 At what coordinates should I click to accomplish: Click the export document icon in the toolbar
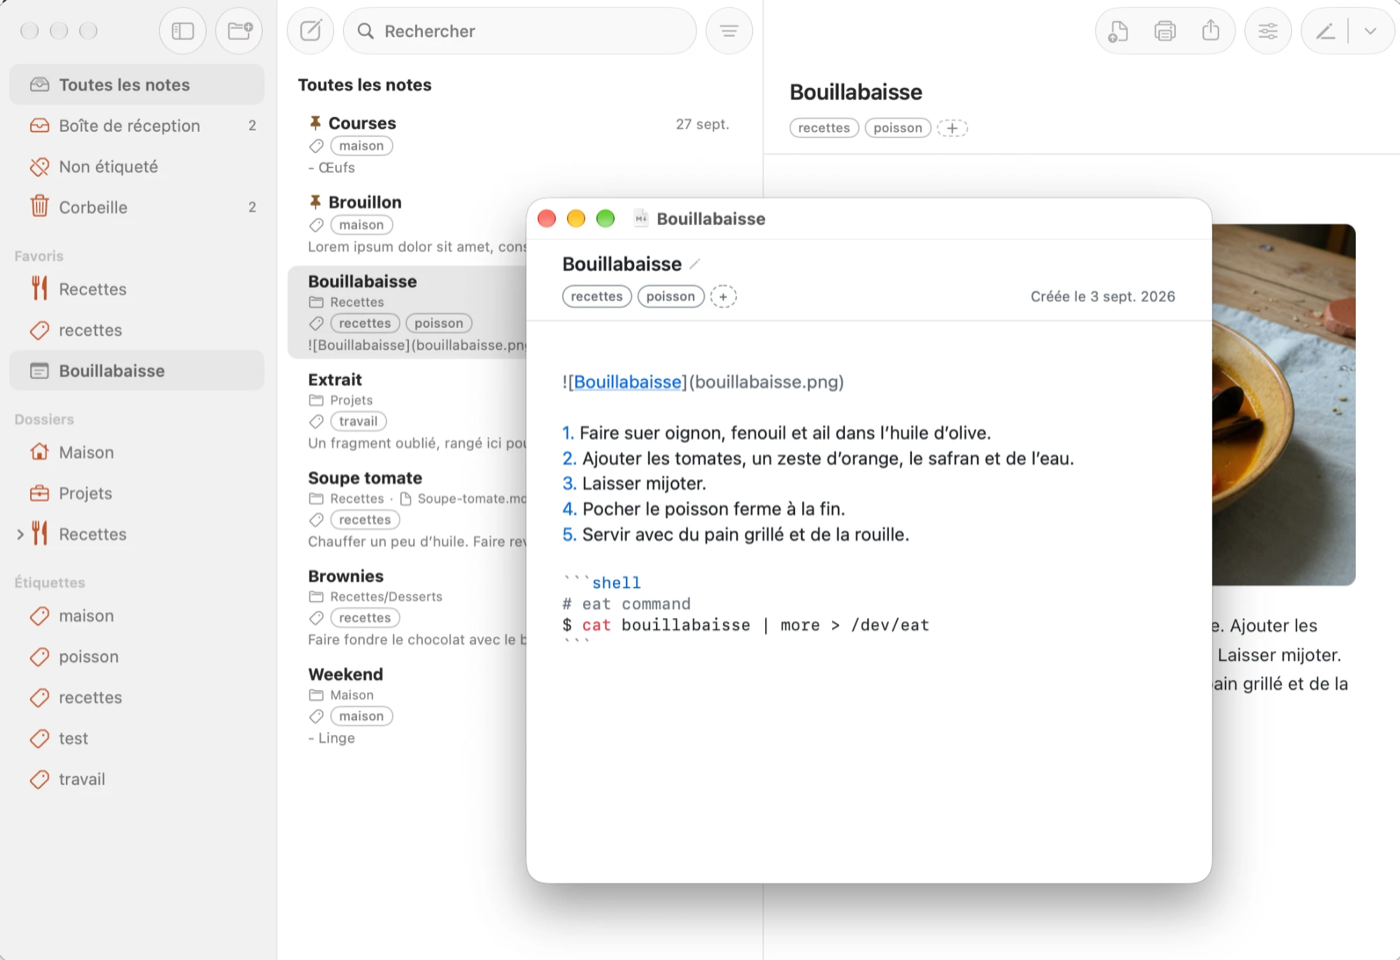point(1118,31)
